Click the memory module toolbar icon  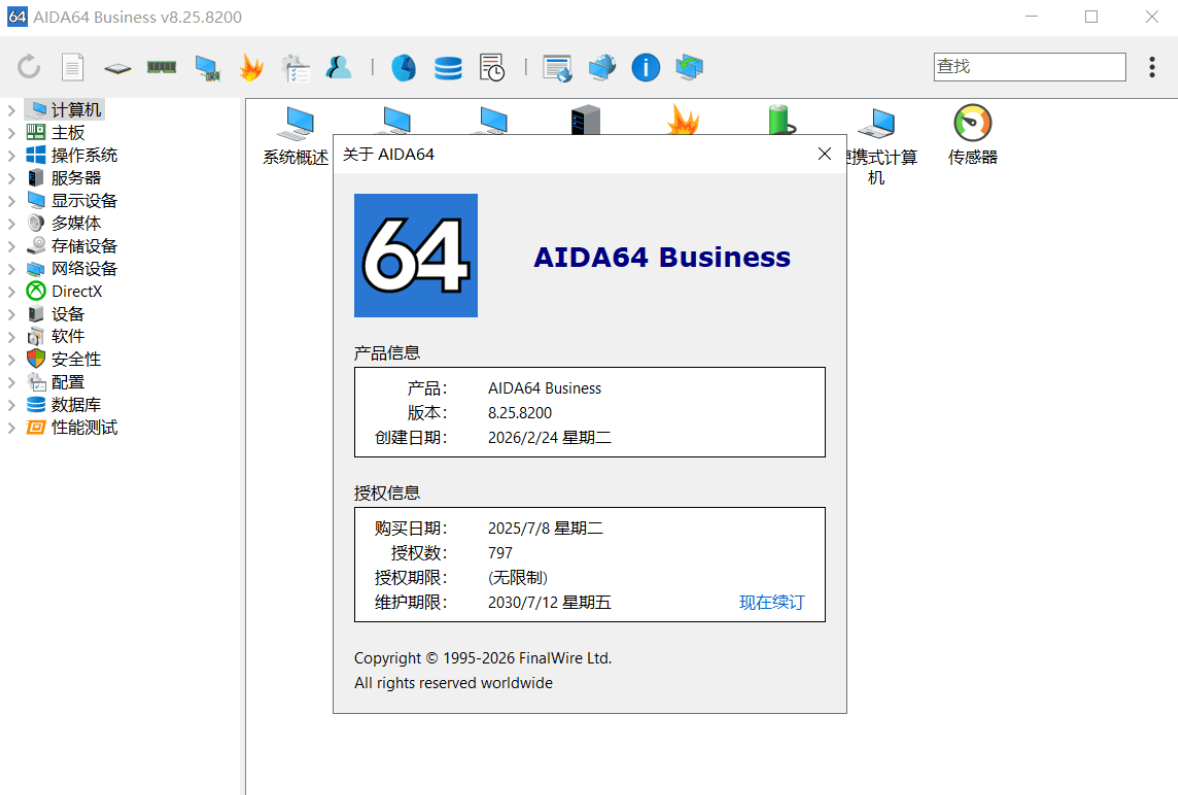point(162,67)
